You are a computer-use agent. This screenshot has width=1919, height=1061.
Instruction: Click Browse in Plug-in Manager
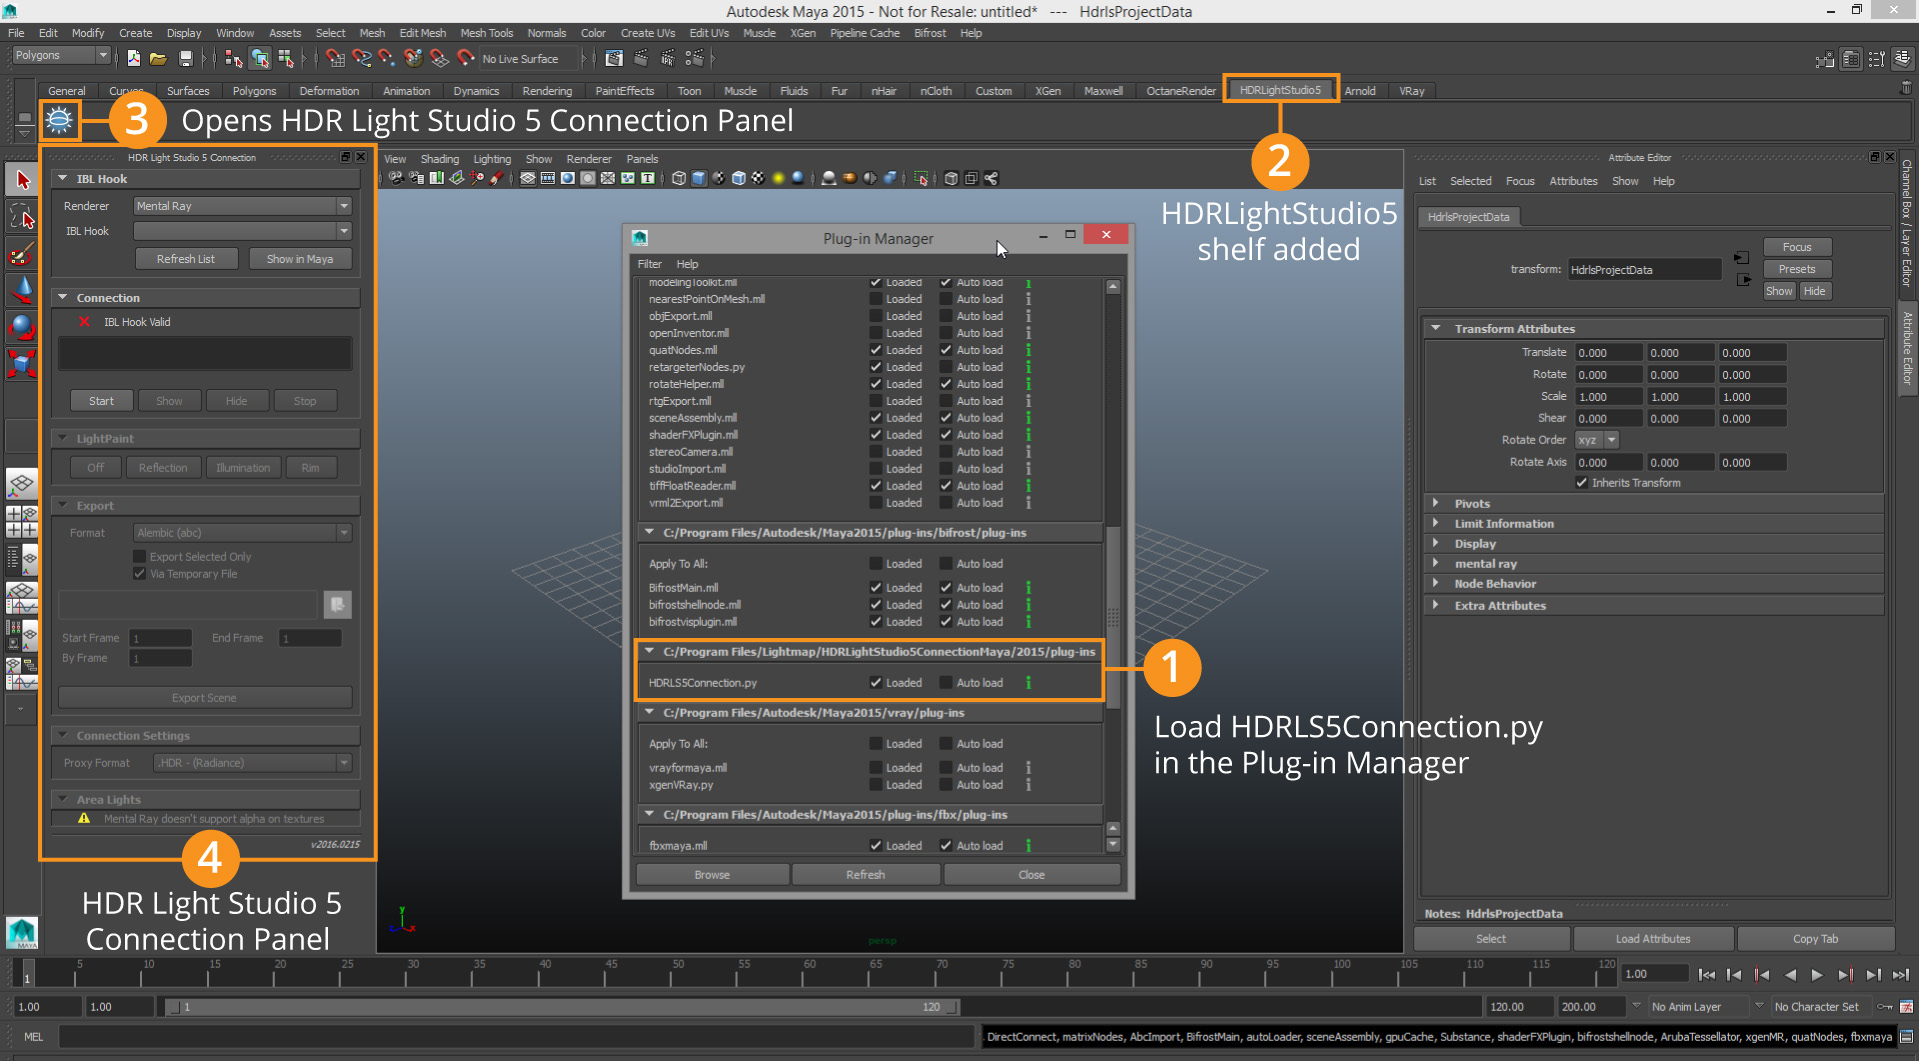[x=712, y=875]
